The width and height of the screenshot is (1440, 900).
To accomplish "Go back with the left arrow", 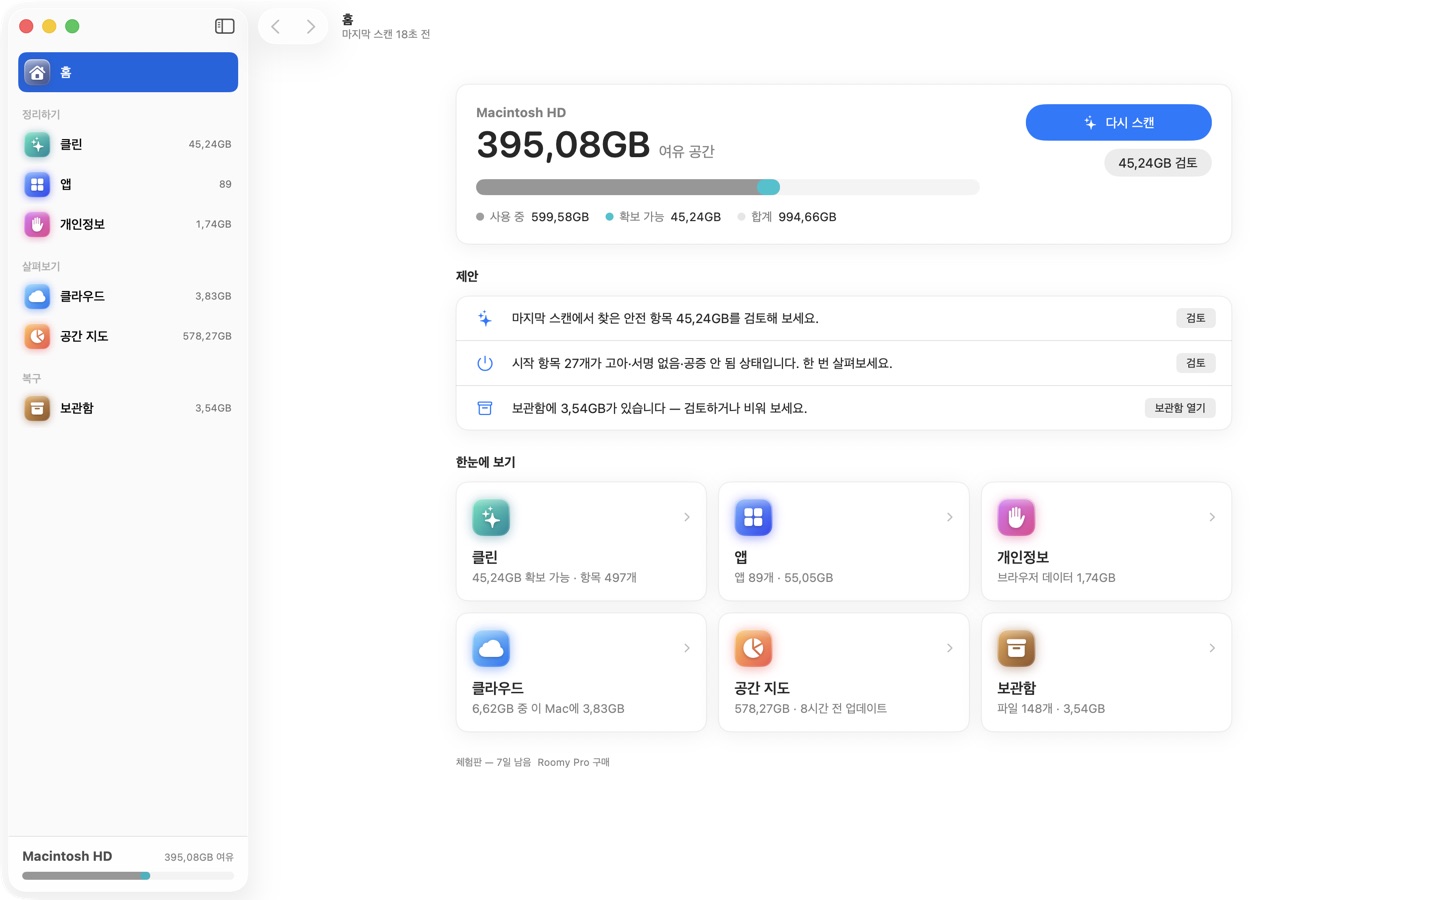I will pyautogui.click(x=276, y=27).
